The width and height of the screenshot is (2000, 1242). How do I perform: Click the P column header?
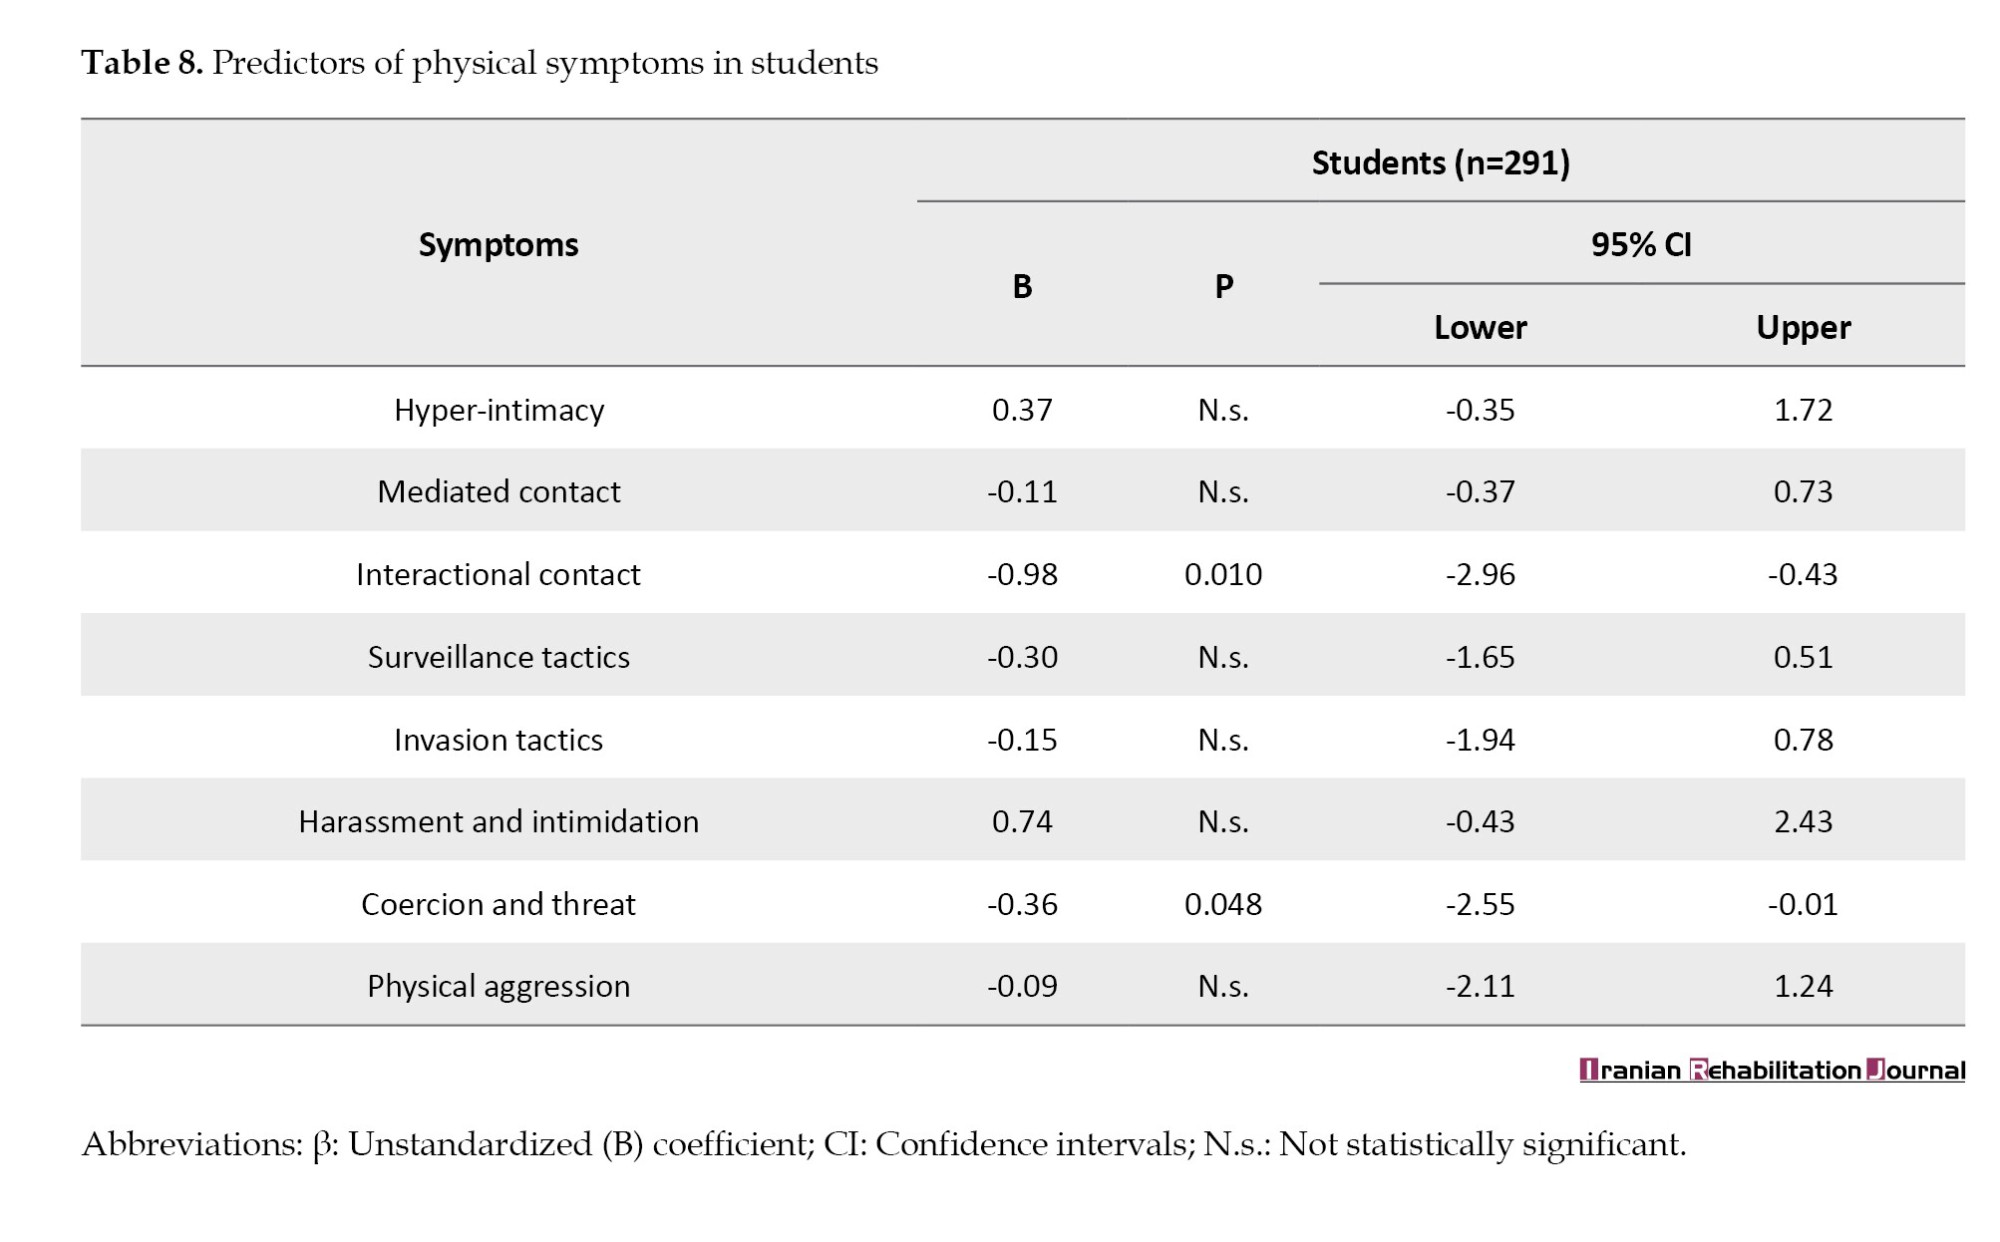tap(1224, 287)
